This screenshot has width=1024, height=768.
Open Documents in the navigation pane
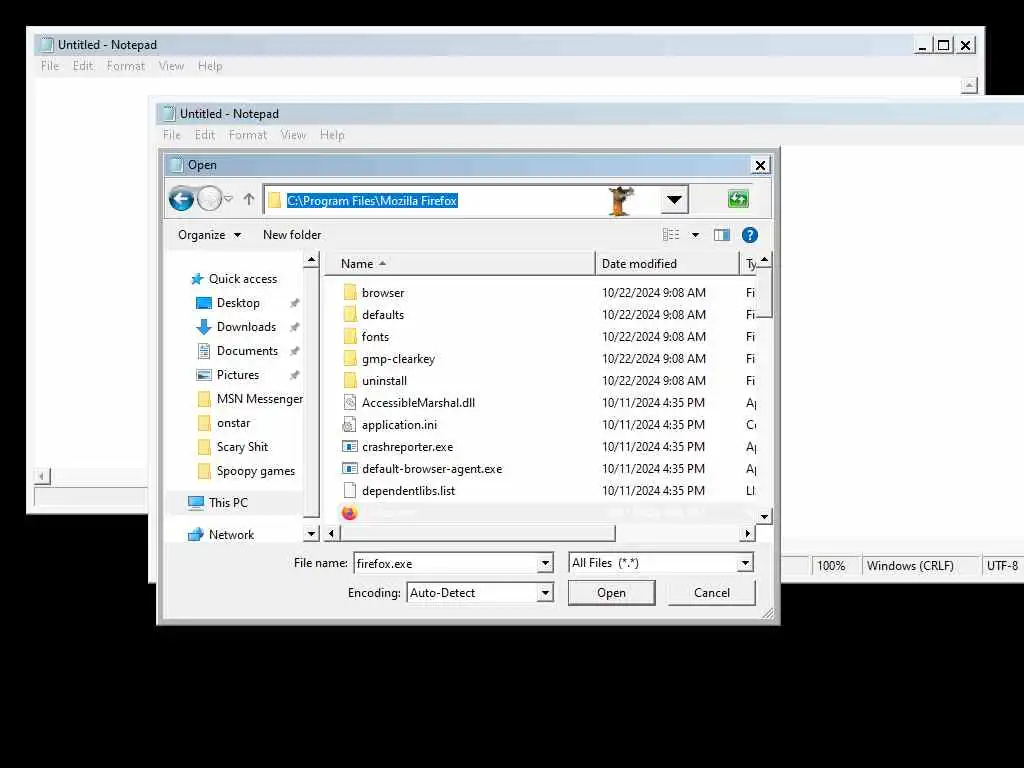(237, 351)
